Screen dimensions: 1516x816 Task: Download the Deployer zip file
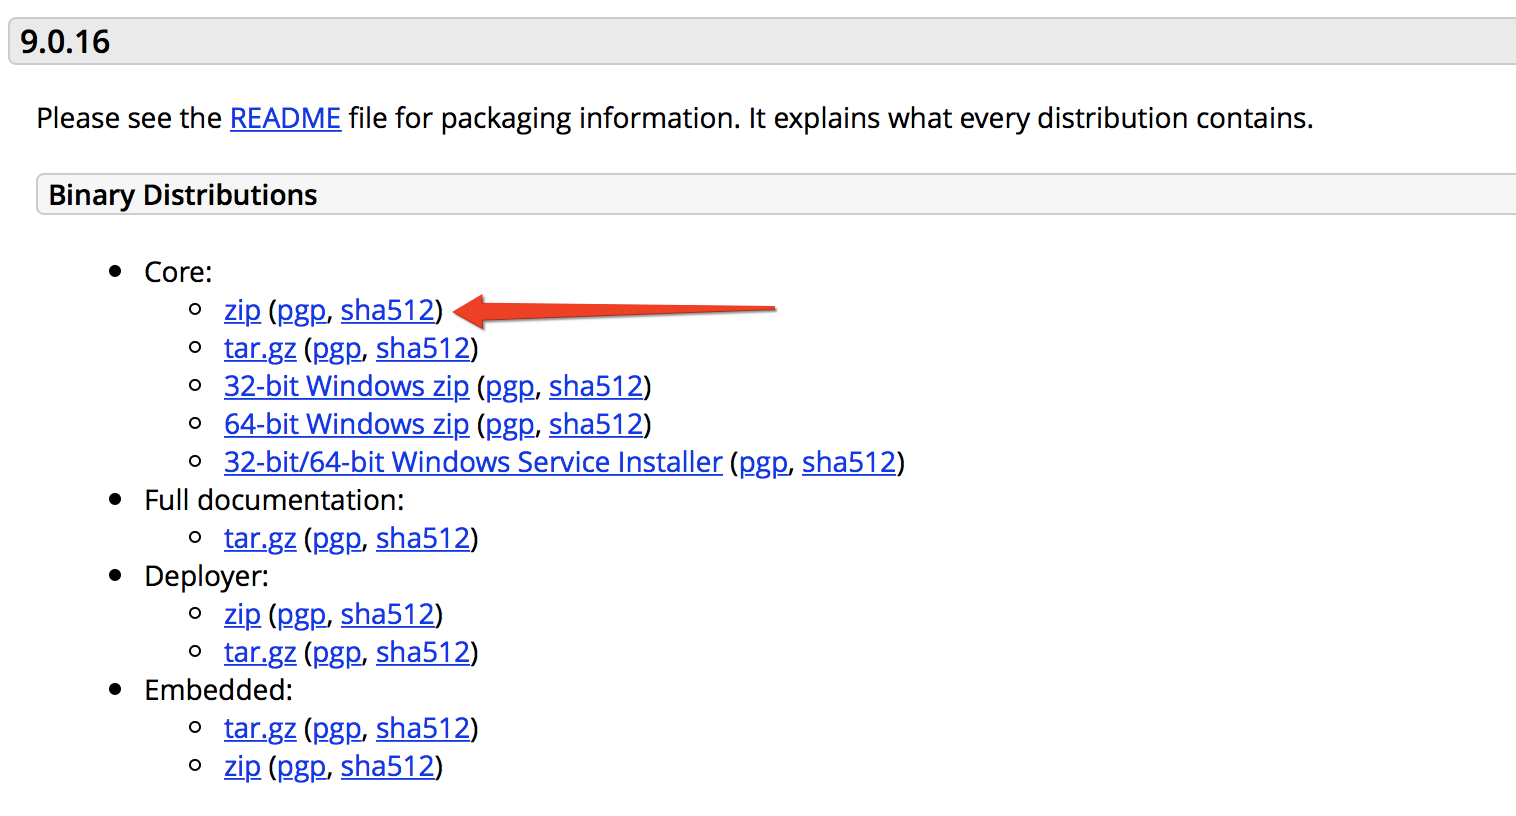[242, 615]
